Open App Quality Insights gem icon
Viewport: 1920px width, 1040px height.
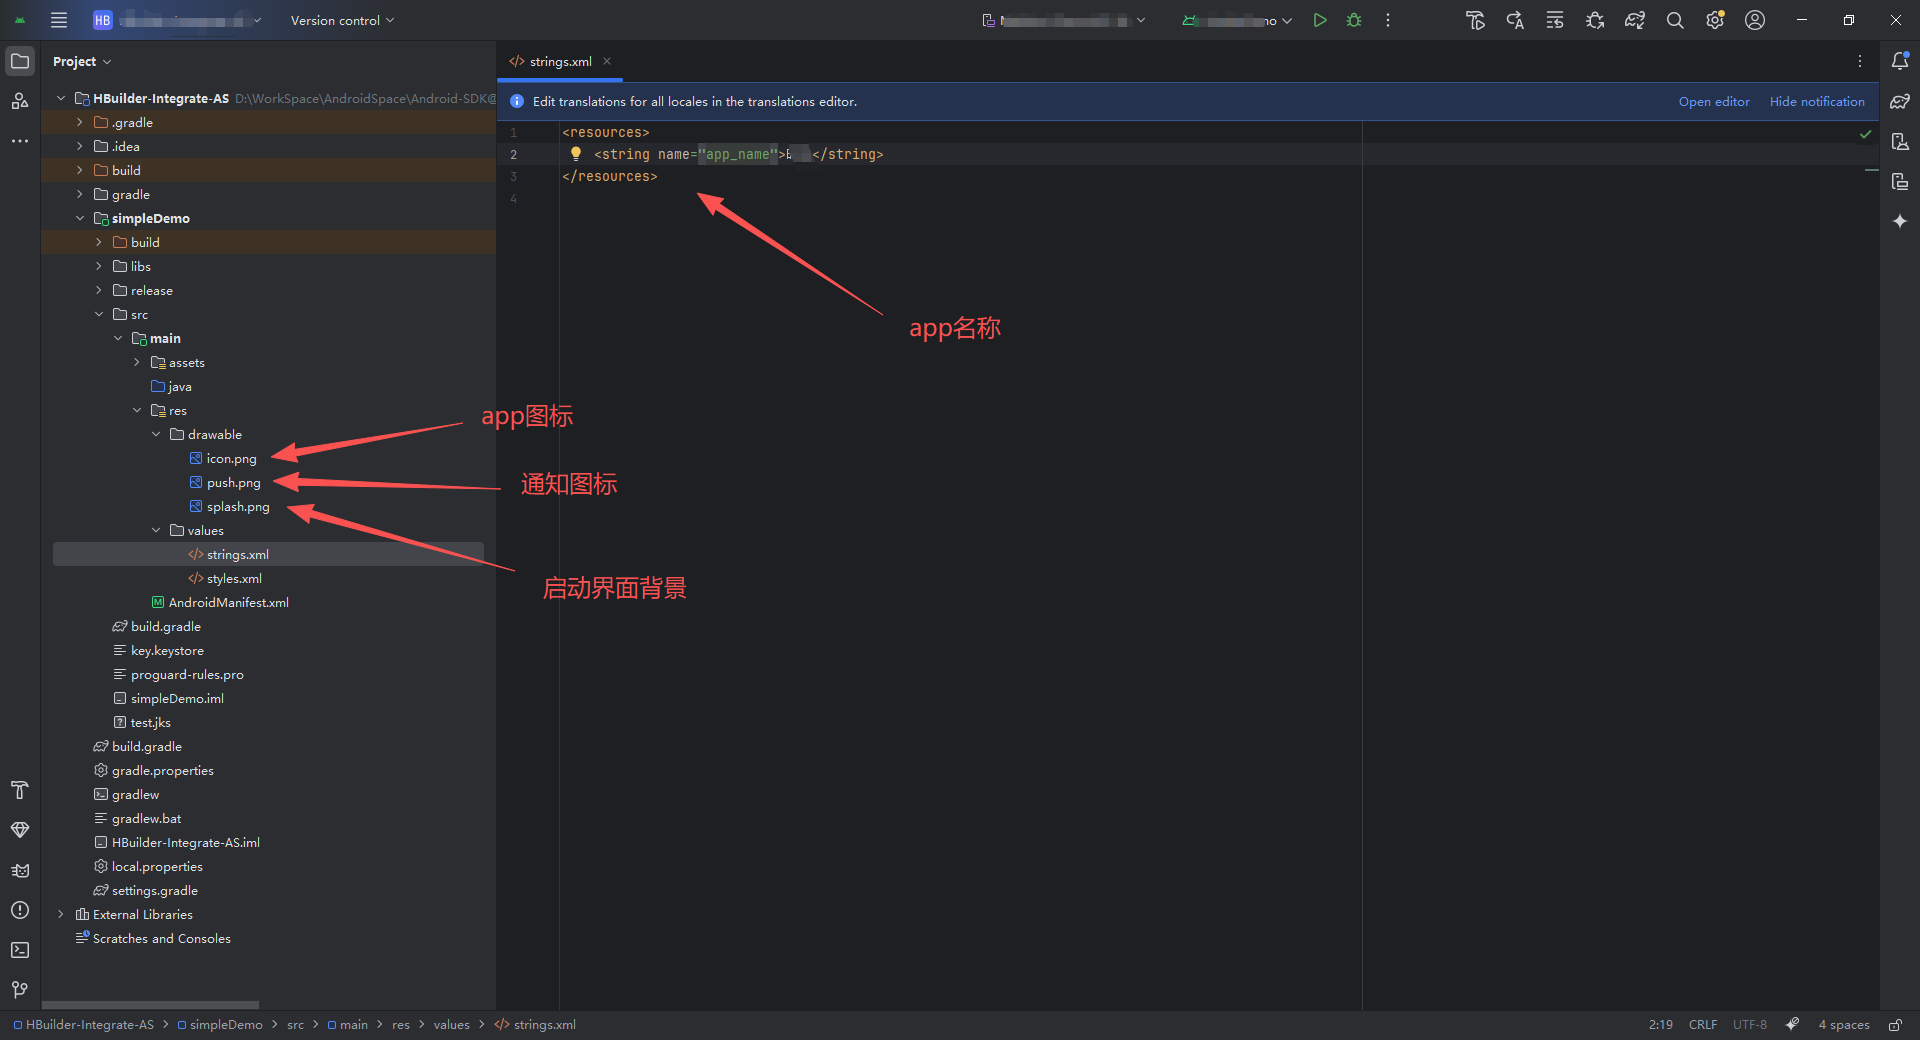pyautogui.click(x=20, y=830)
